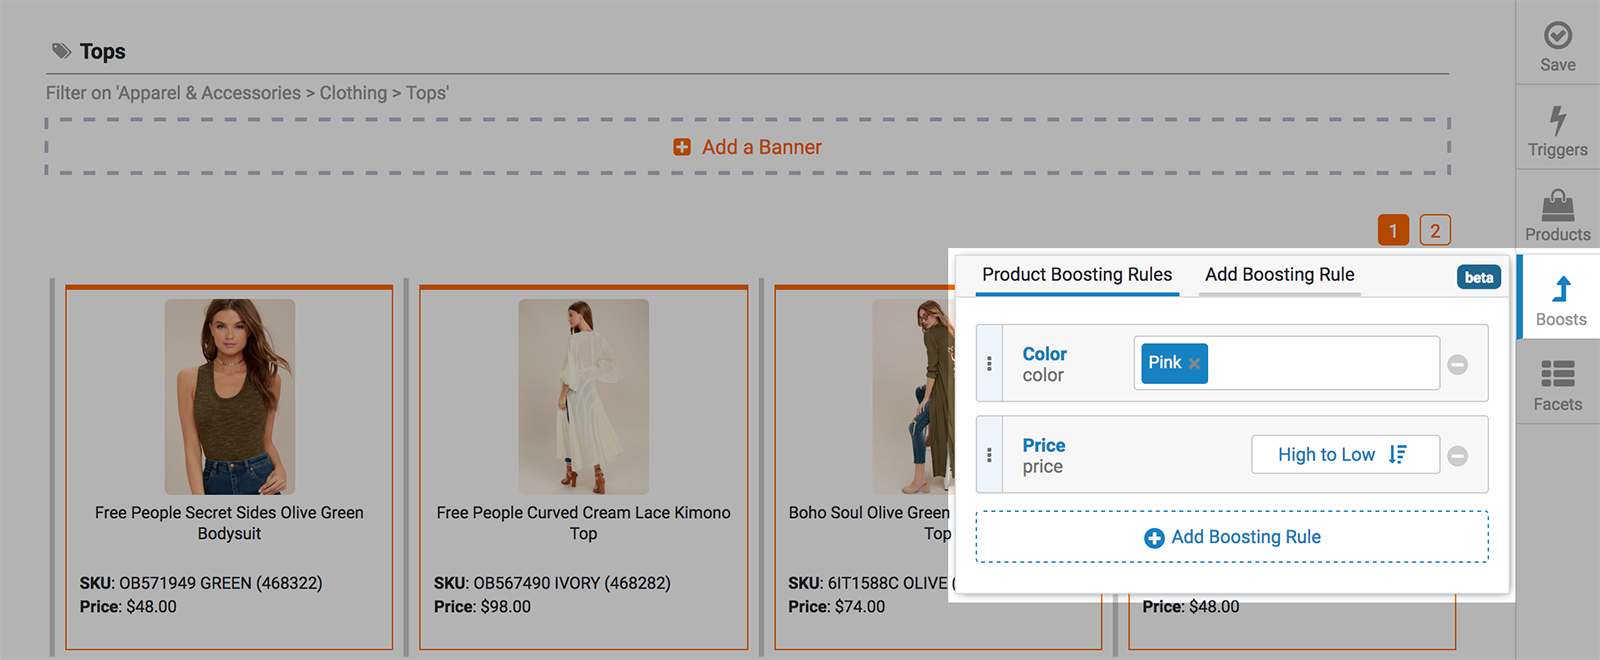Switch to Product Boosting Rules tab
This screenshot has height=660, width=1600.
1077,275
